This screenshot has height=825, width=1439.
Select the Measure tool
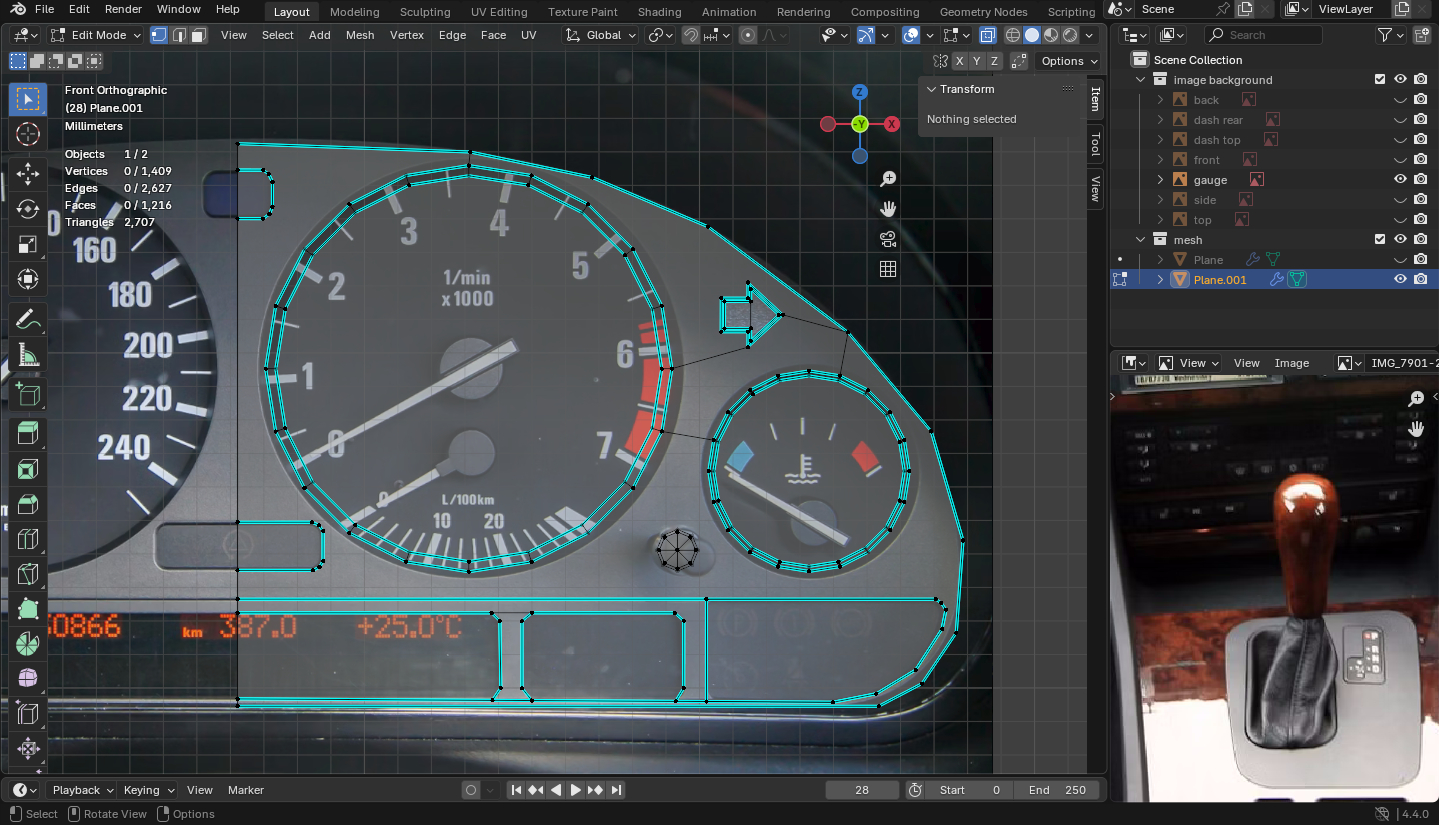pos(28,355)
